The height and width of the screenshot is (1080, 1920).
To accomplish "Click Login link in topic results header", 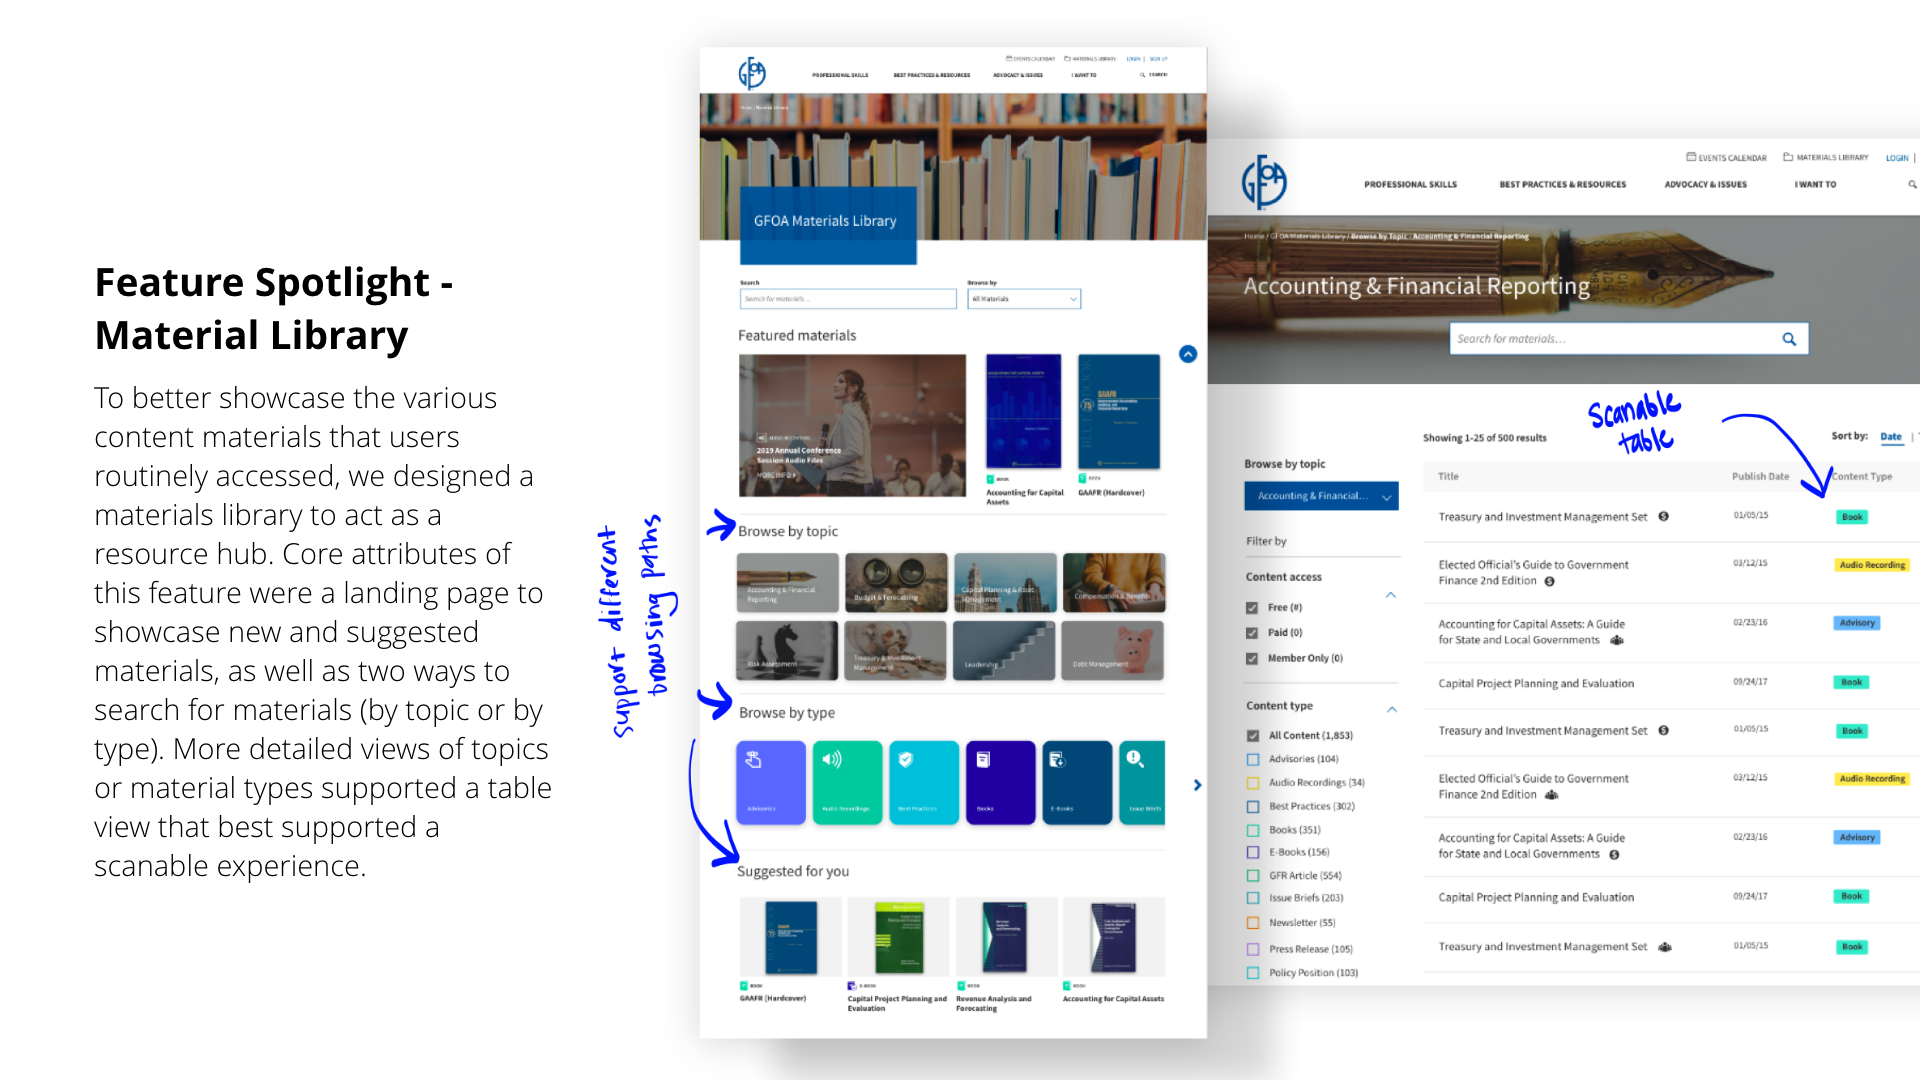I will (x=1897, y=158).
